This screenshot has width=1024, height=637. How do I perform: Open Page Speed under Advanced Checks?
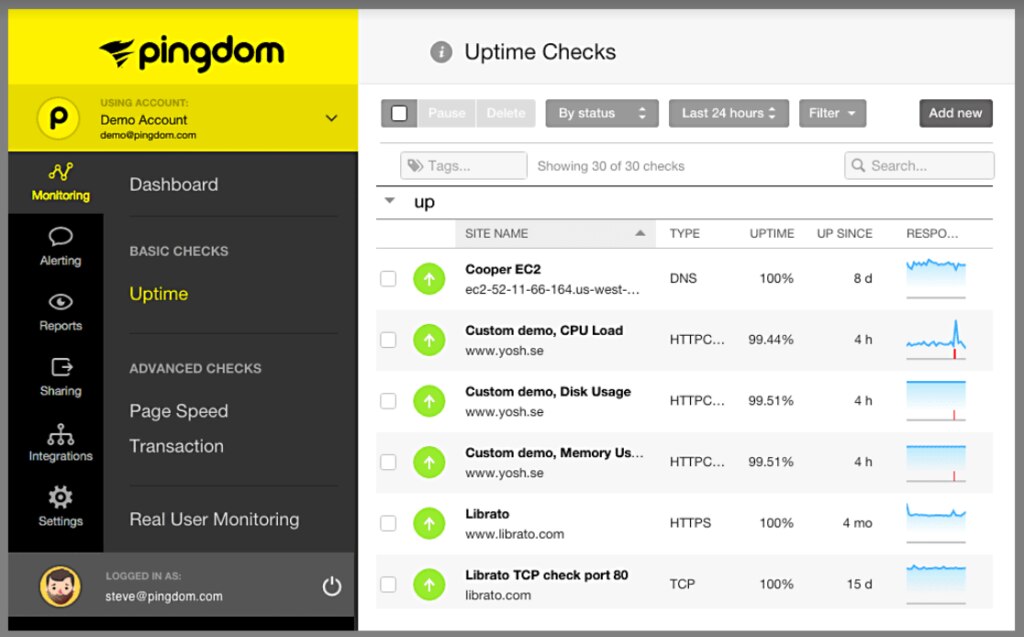click(x=179, y=411)
